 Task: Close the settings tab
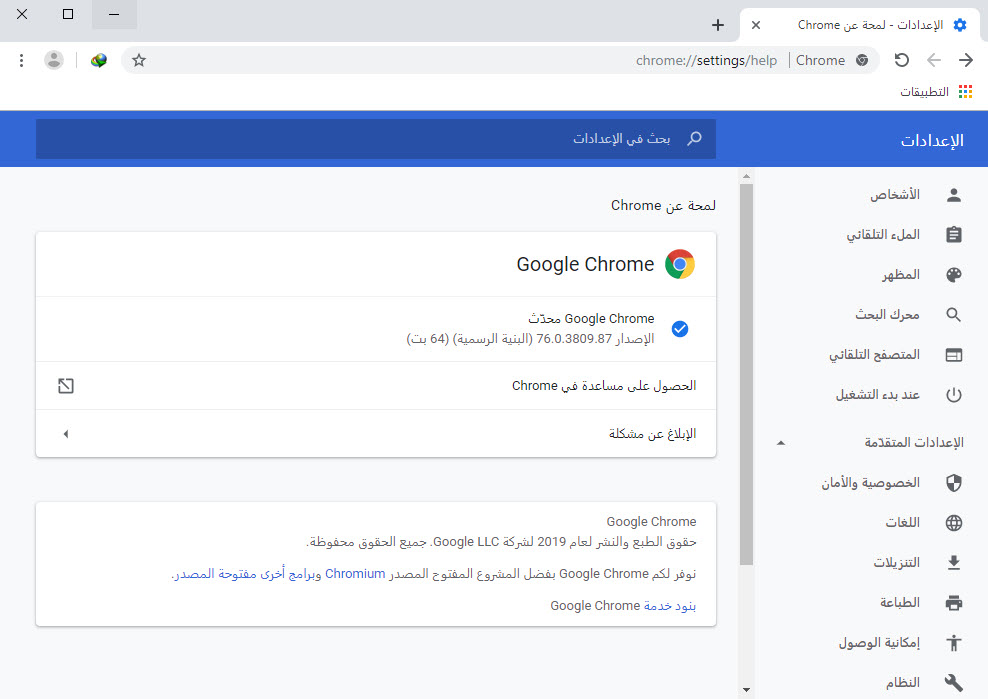click(x=756, y=25)
